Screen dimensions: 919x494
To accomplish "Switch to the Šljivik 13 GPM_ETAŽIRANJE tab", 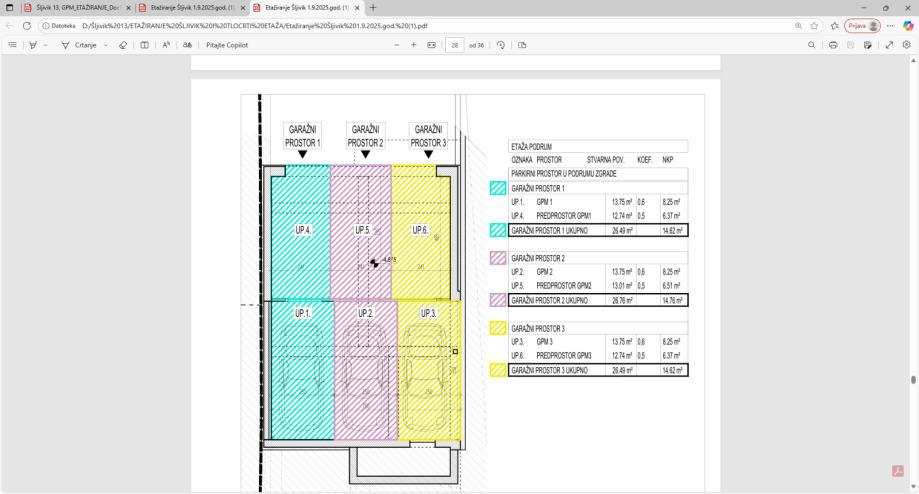I will click(x=70, y=7).
